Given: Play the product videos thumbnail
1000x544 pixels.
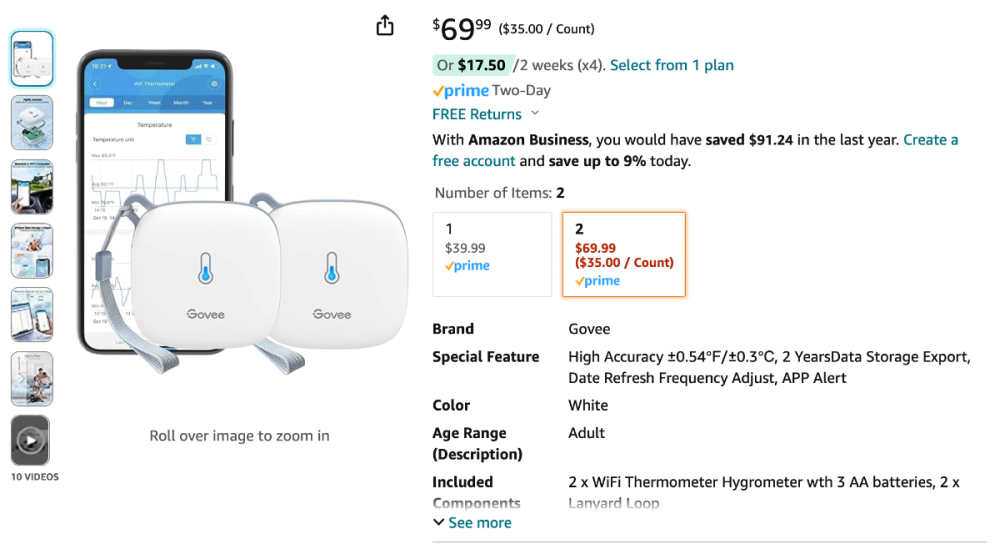Looking at the screenshot, I should tap(31, 440).
